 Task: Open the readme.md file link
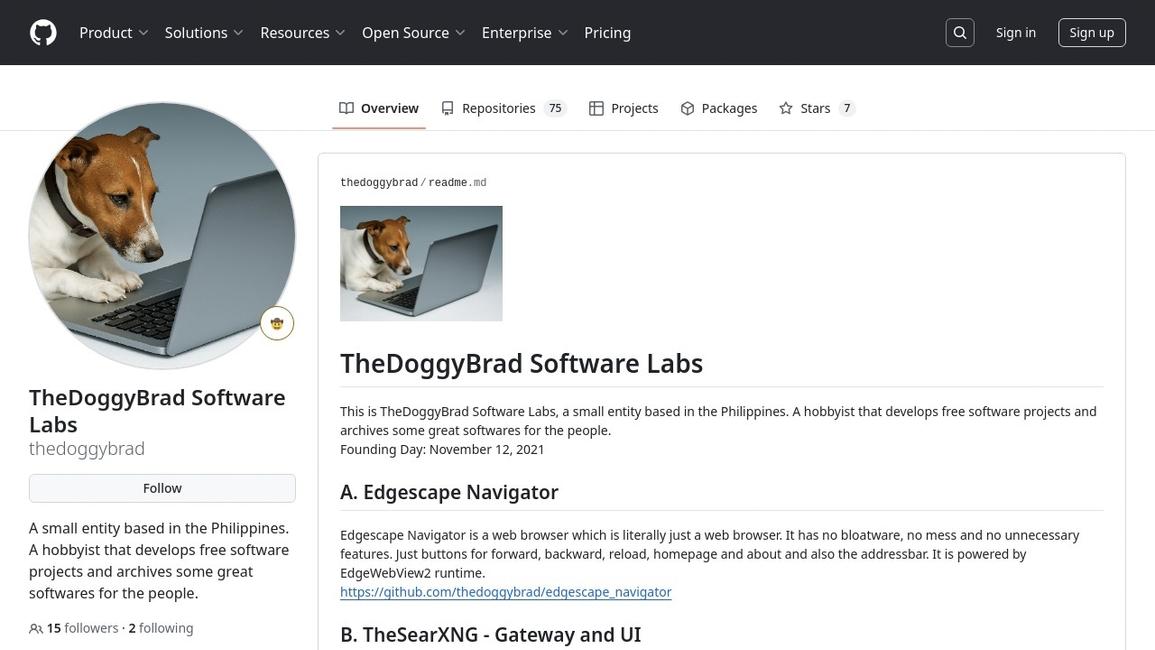(x=457, y=183)
